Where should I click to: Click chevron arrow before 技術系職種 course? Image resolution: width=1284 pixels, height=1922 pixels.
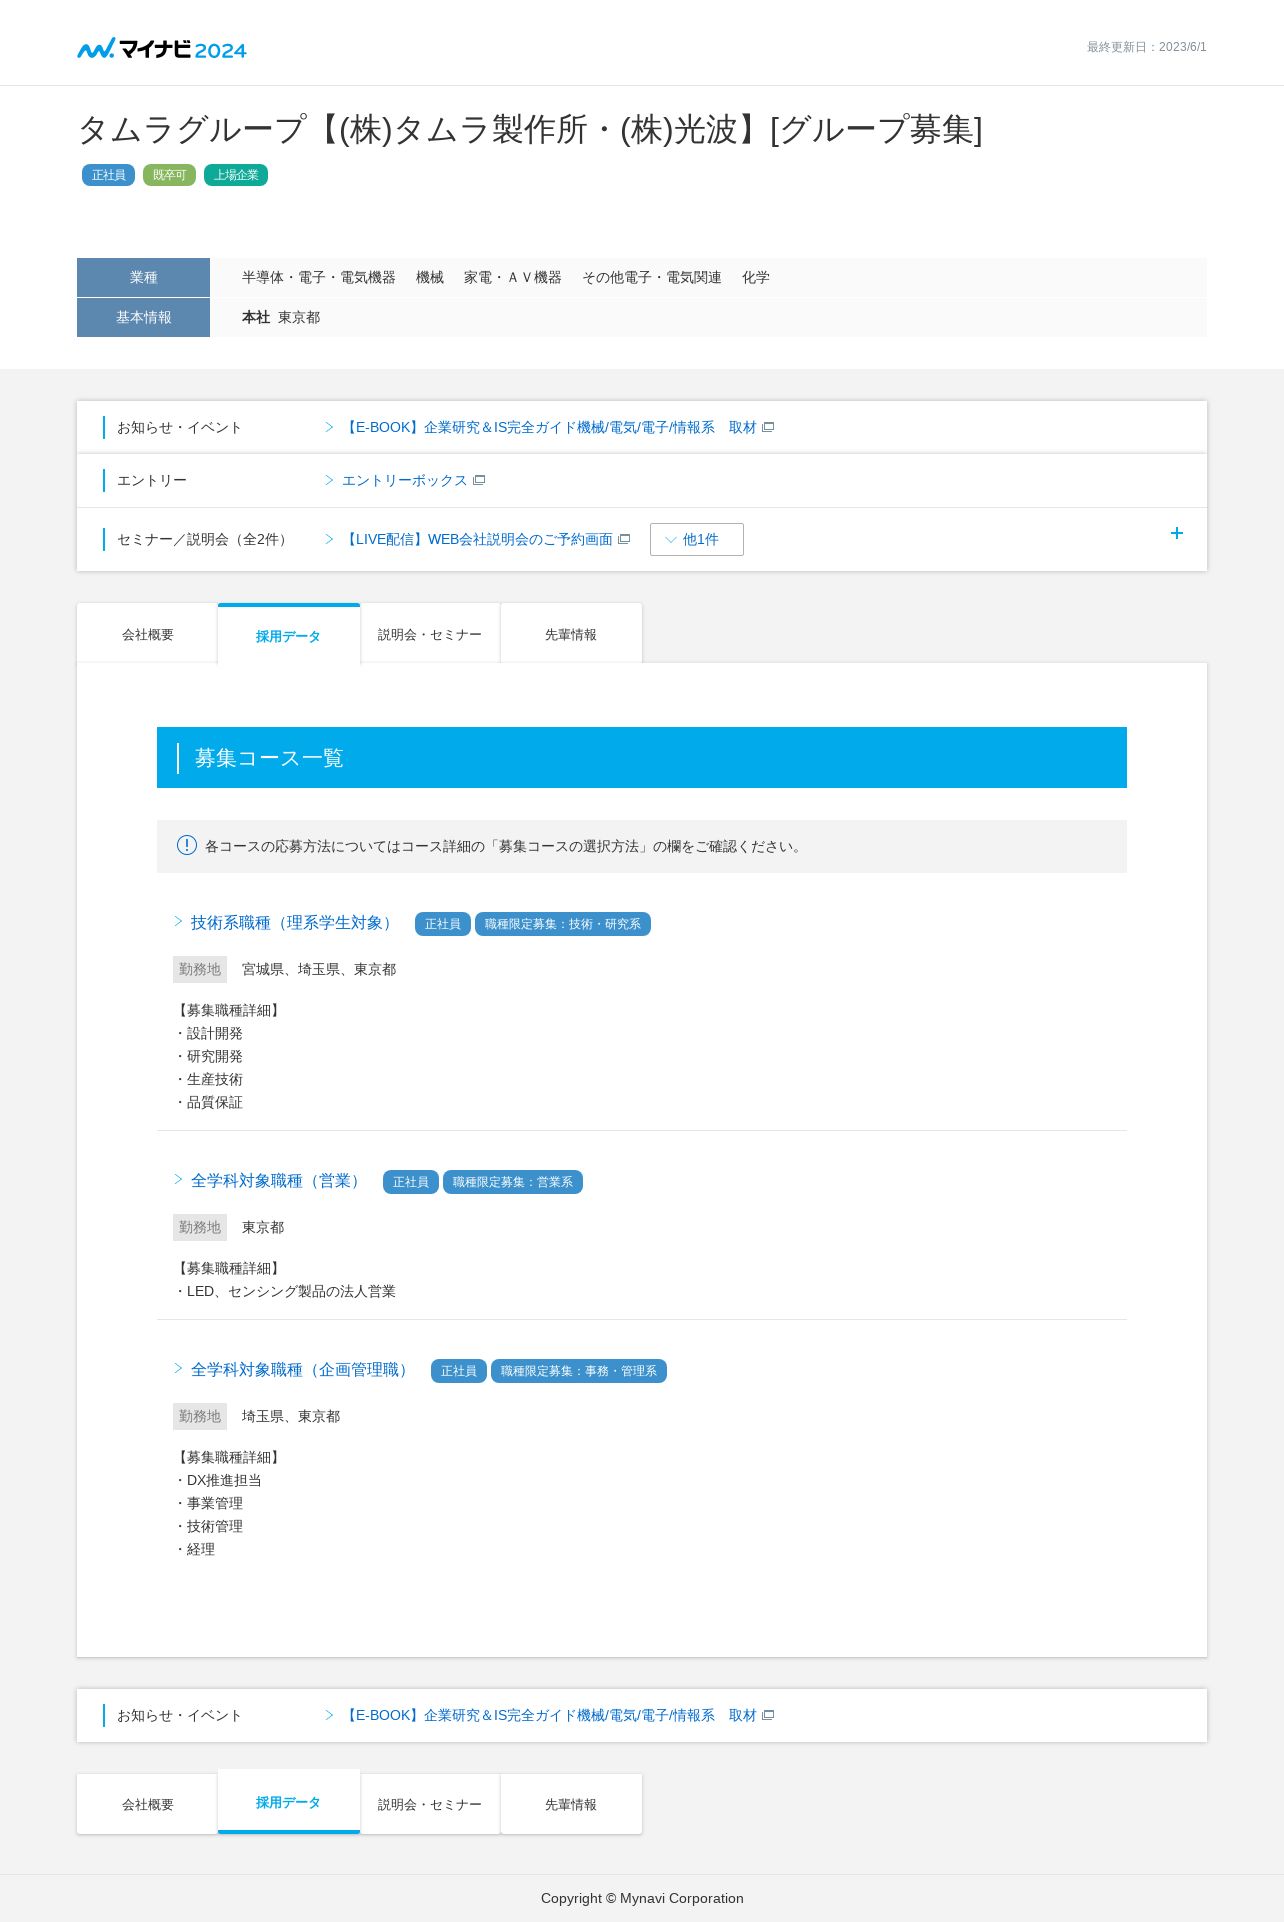point(178,922)
